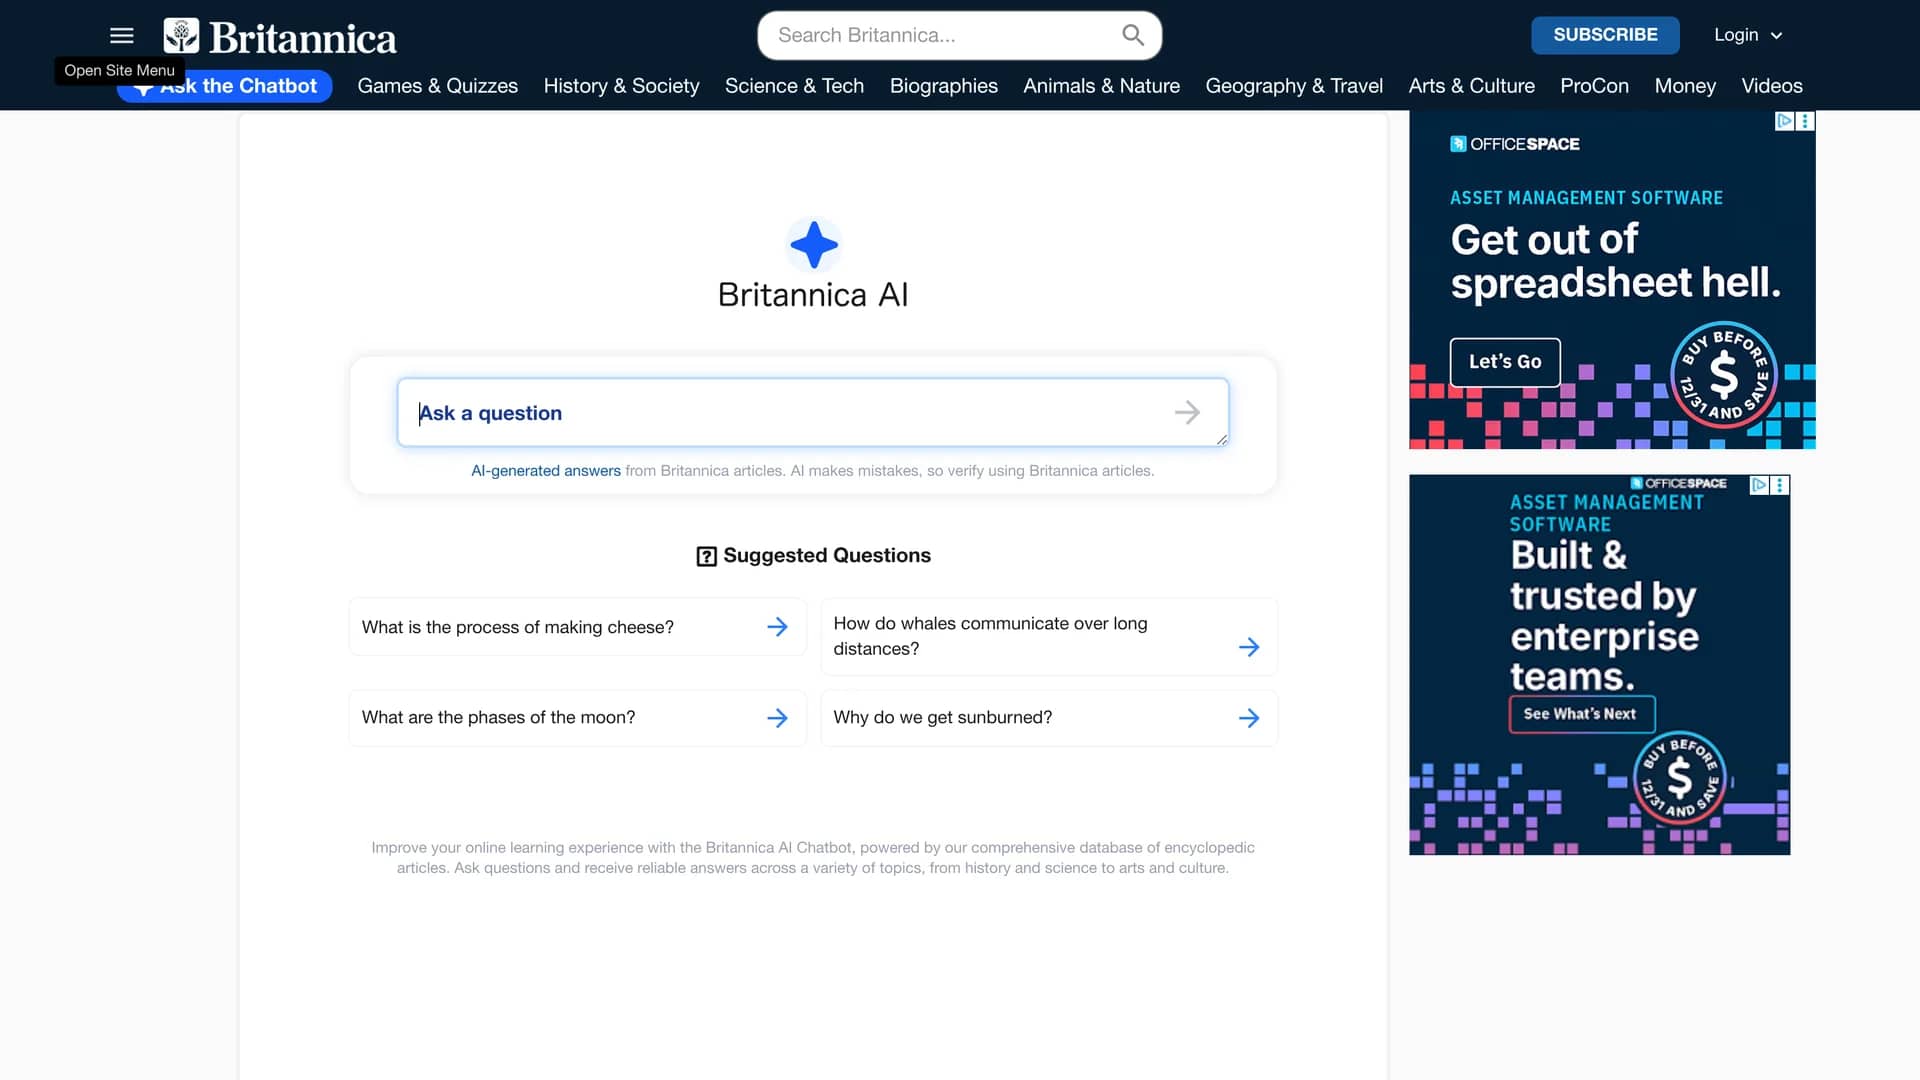This screenshot has height=1080, width=1920.
Task: Select phases of the moon question
Action: [x=577, y=718]
